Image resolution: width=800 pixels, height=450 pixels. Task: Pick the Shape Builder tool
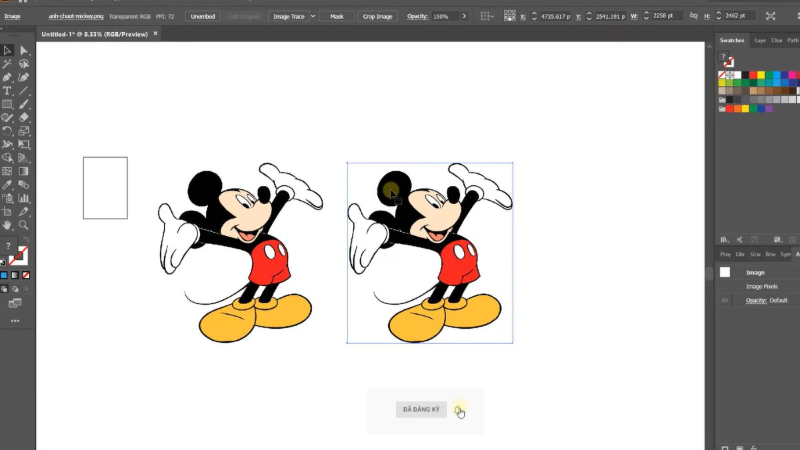click(x=7, y=158)
